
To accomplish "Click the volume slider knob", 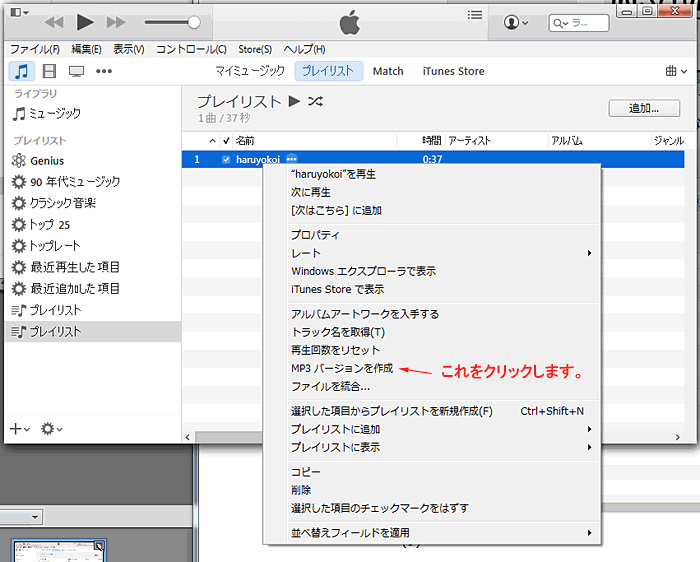I will [x=194, y=22].
